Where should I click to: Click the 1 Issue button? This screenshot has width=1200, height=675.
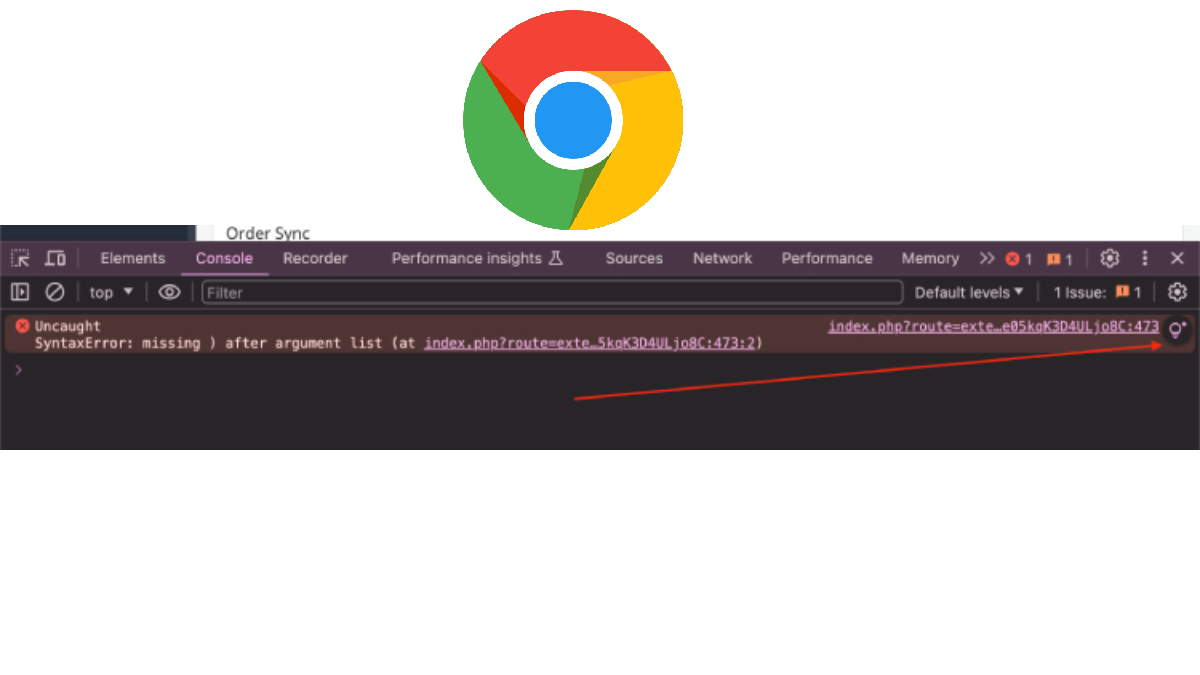(1097, 292)
